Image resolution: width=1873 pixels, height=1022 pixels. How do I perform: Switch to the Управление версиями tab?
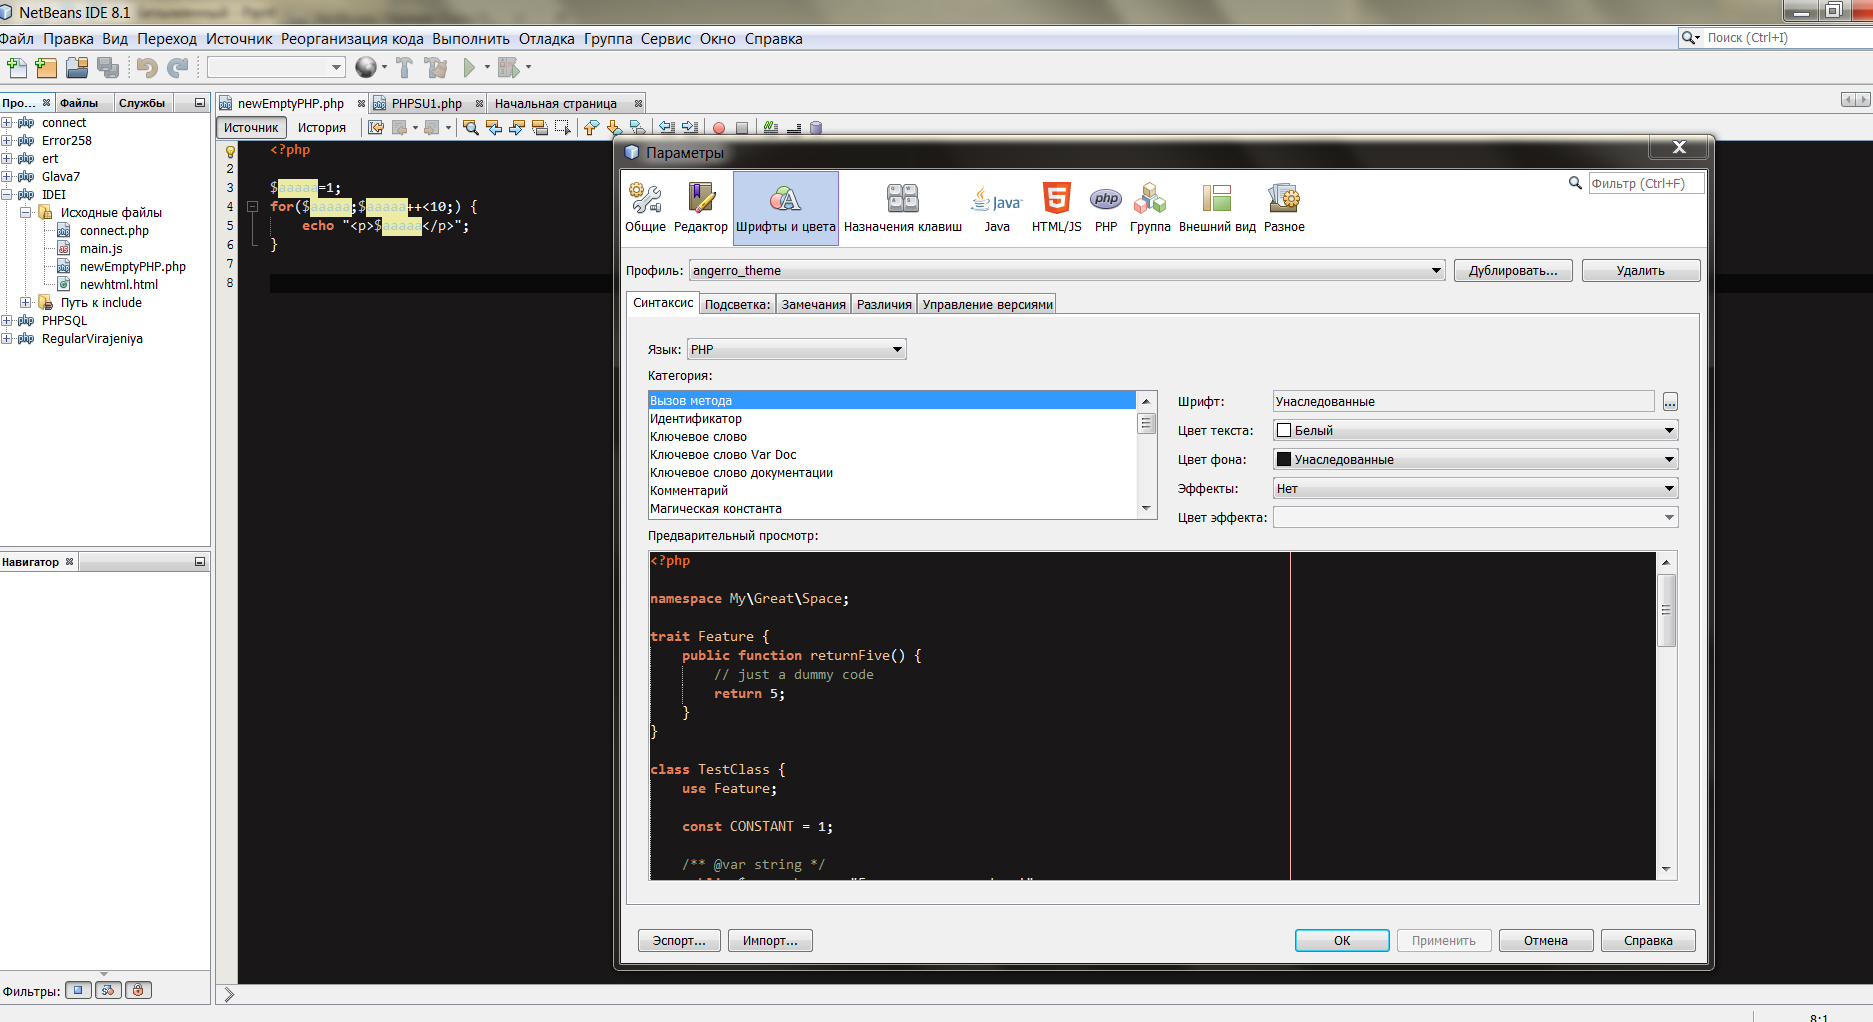click(x=987, y=304)
